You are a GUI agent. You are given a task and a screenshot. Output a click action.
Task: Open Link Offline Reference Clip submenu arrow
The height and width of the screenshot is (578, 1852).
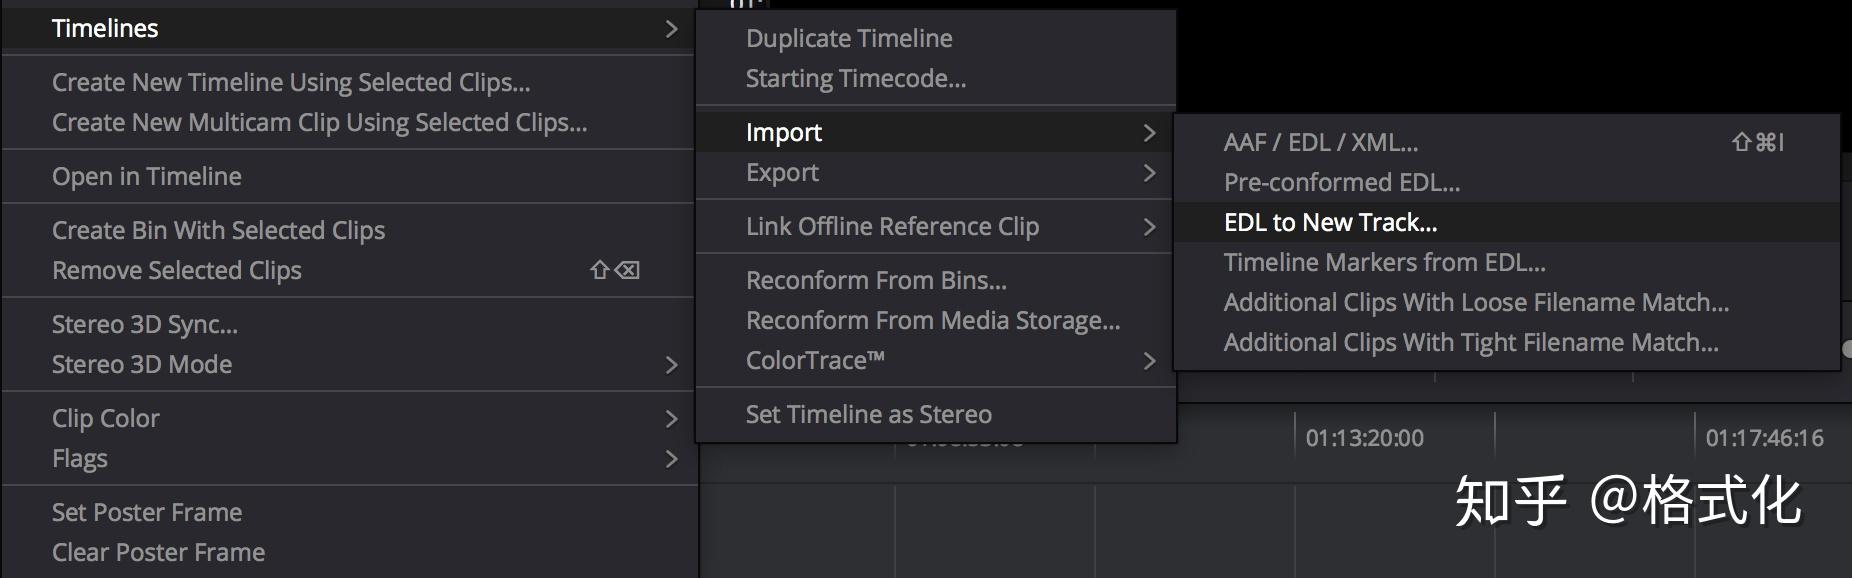pos(1149,227)
